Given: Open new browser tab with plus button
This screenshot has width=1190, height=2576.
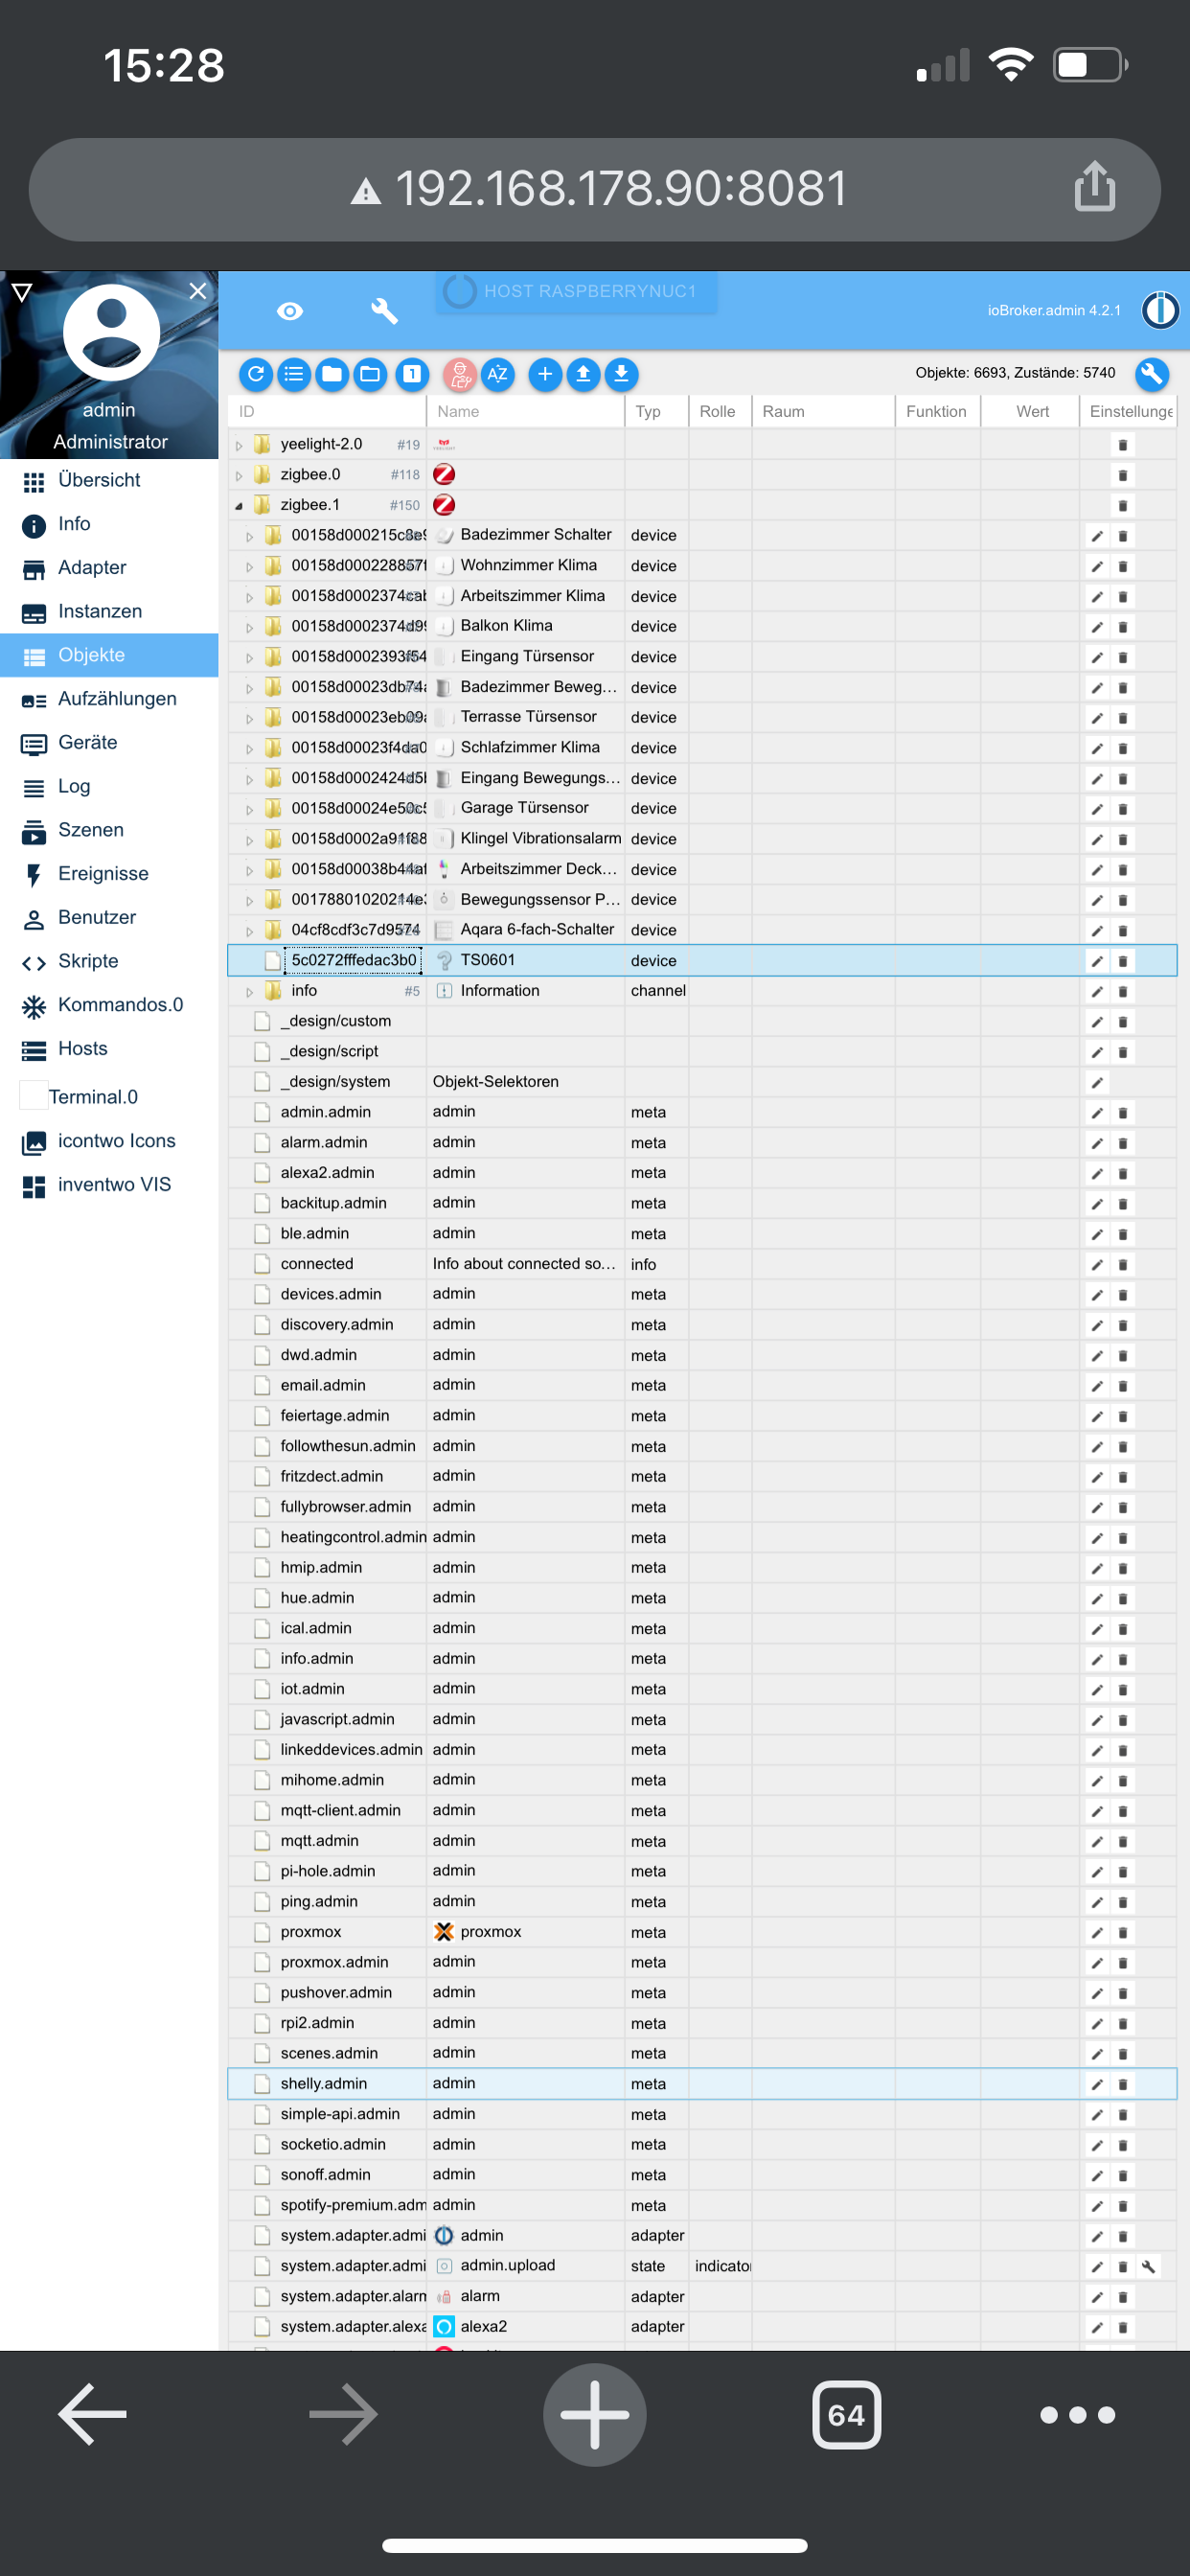Looking at the screenshot, I should 595,2415.
